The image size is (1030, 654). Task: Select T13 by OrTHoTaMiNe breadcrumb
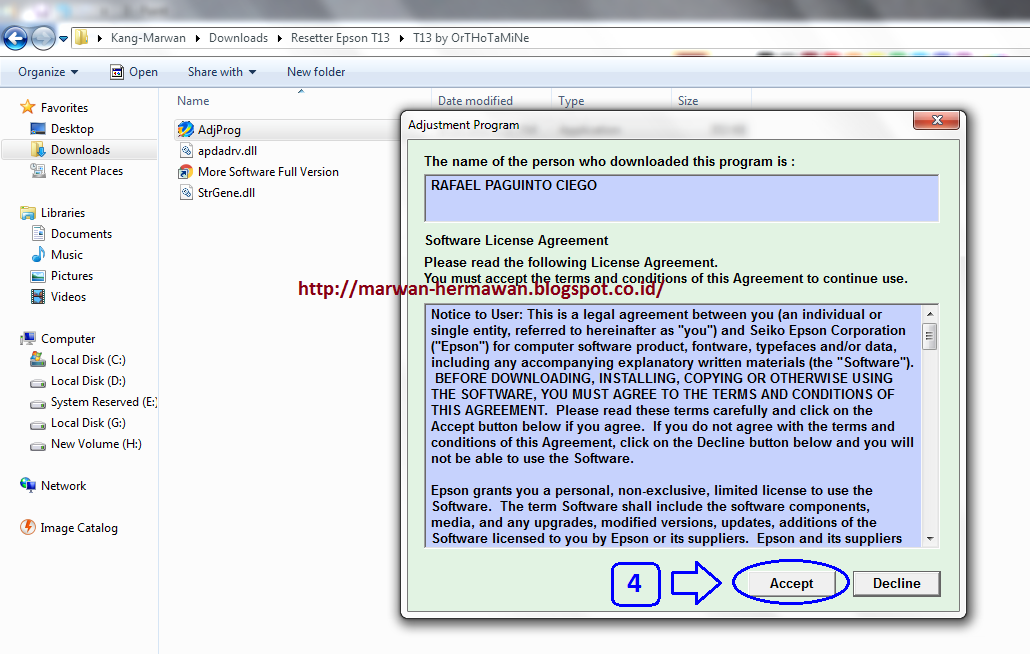pyautogui.click(x=471, y=38)
